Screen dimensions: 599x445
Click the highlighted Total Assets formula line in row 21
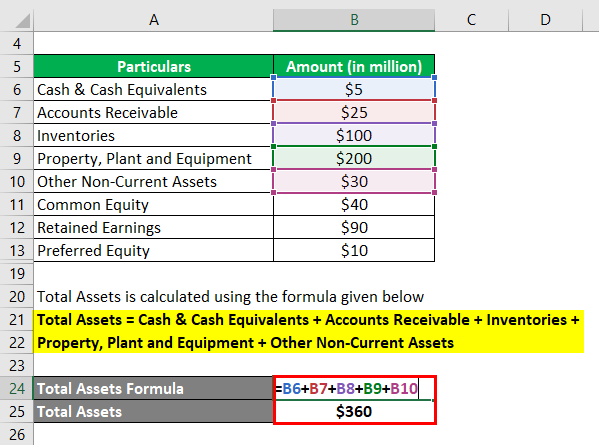309,319
